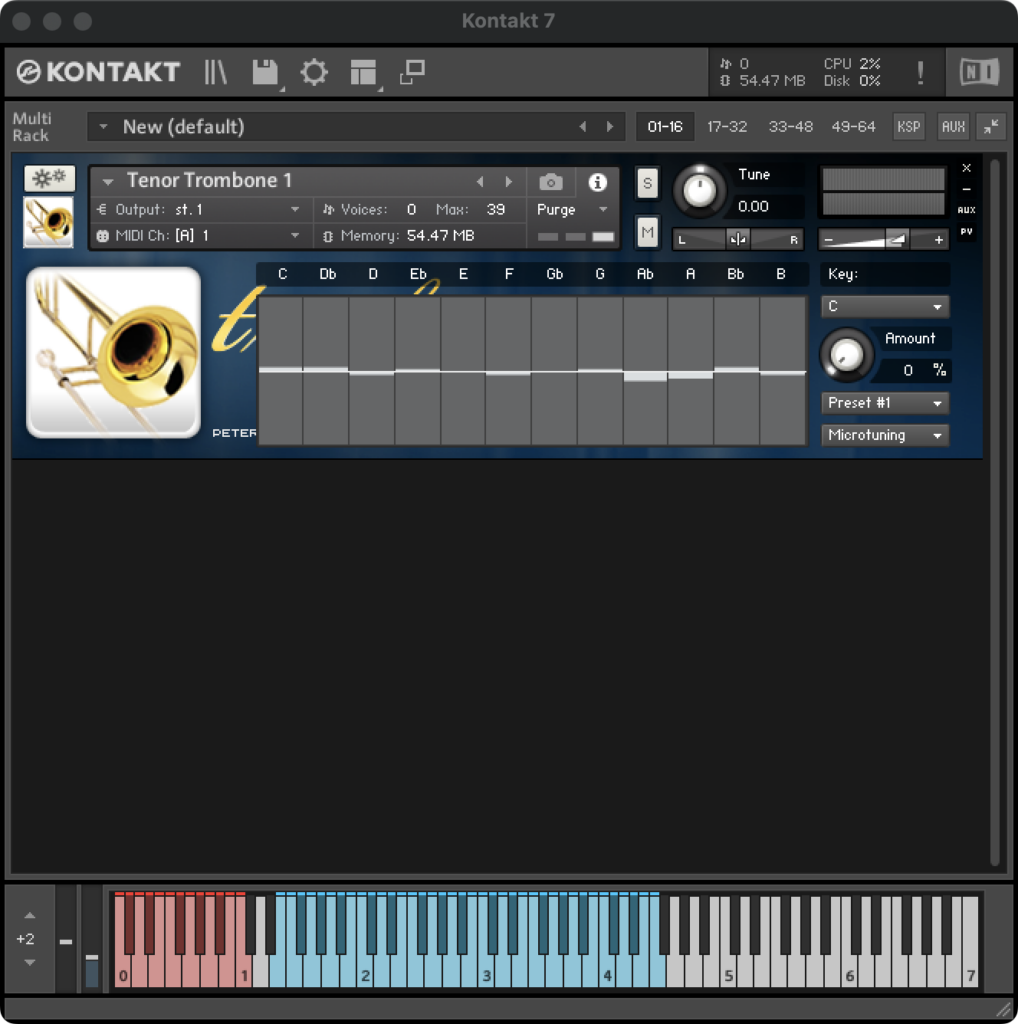Open the workspace layout icon
The image size is (1018, 1024).
tap(363, 72)
